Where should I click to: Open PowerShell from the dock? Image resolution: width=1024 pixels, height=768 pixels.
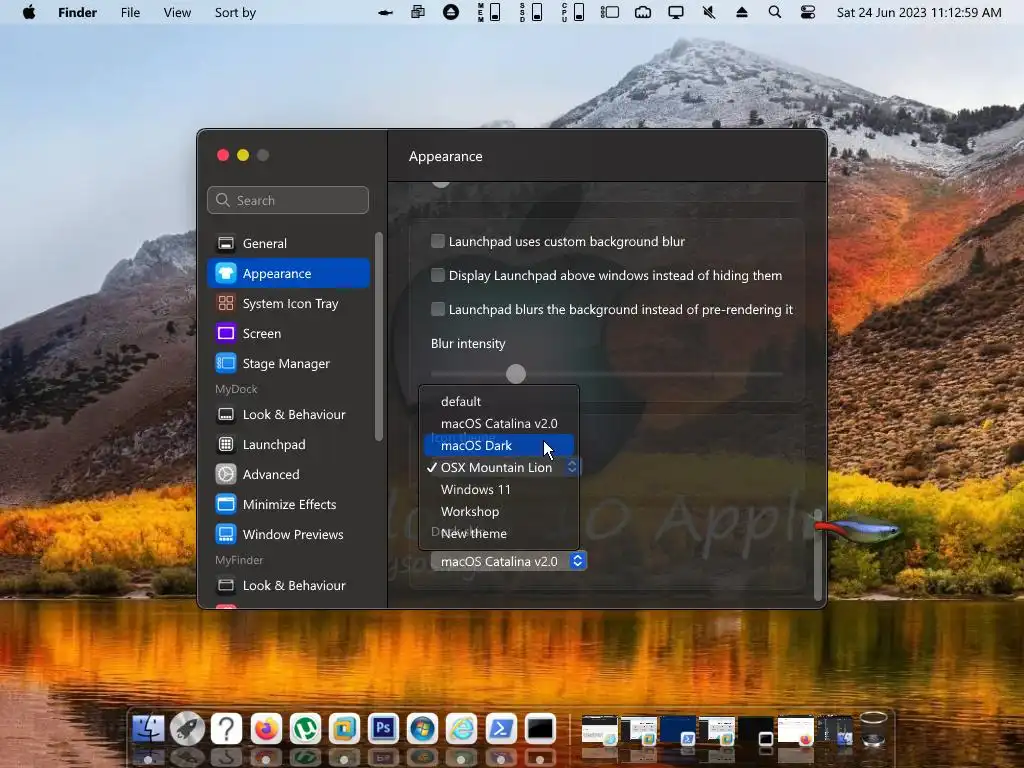point(501,728)
